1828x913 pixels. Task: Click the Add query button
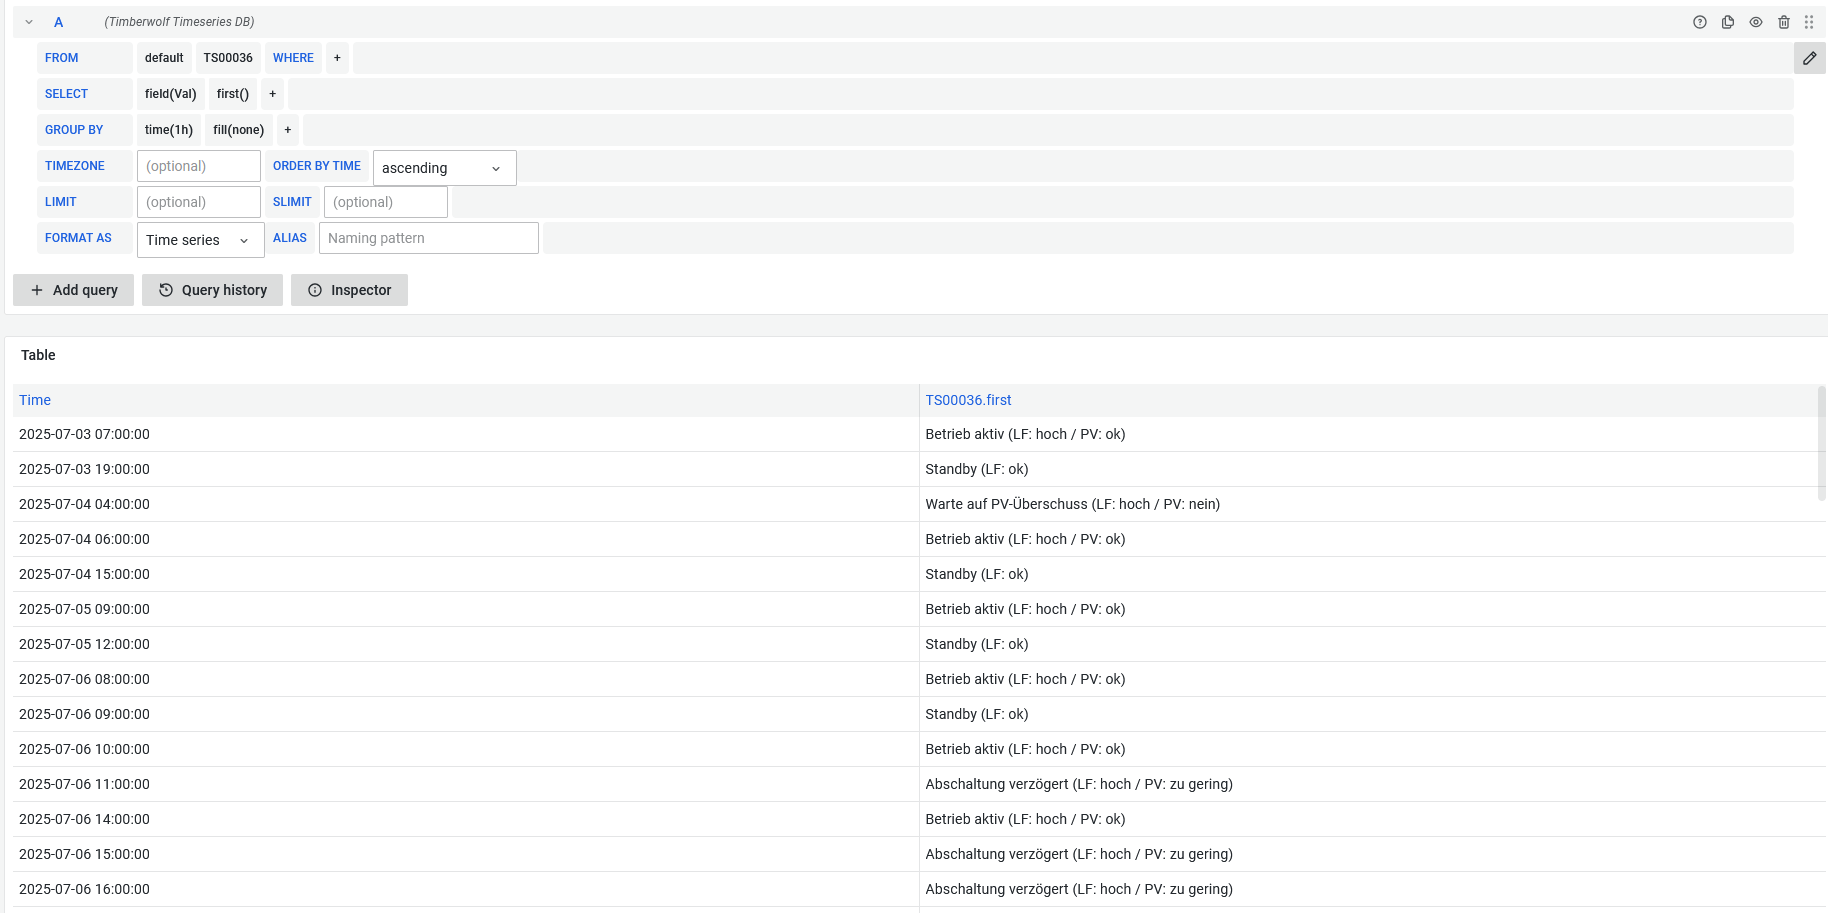point(73,290)
